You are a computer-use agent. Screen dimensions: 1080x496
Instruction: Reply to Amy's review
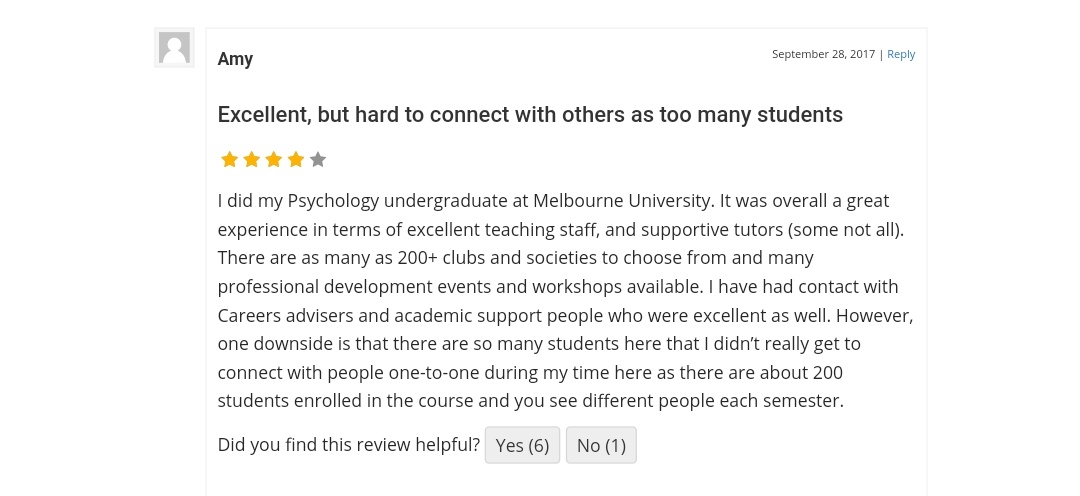(x=901, y=54)
